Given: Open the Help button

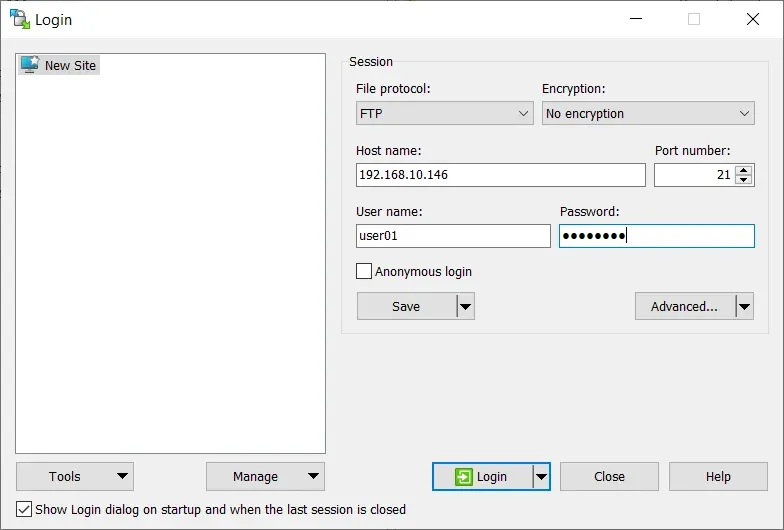Looking at the screenshot, I should click(718, 476).
